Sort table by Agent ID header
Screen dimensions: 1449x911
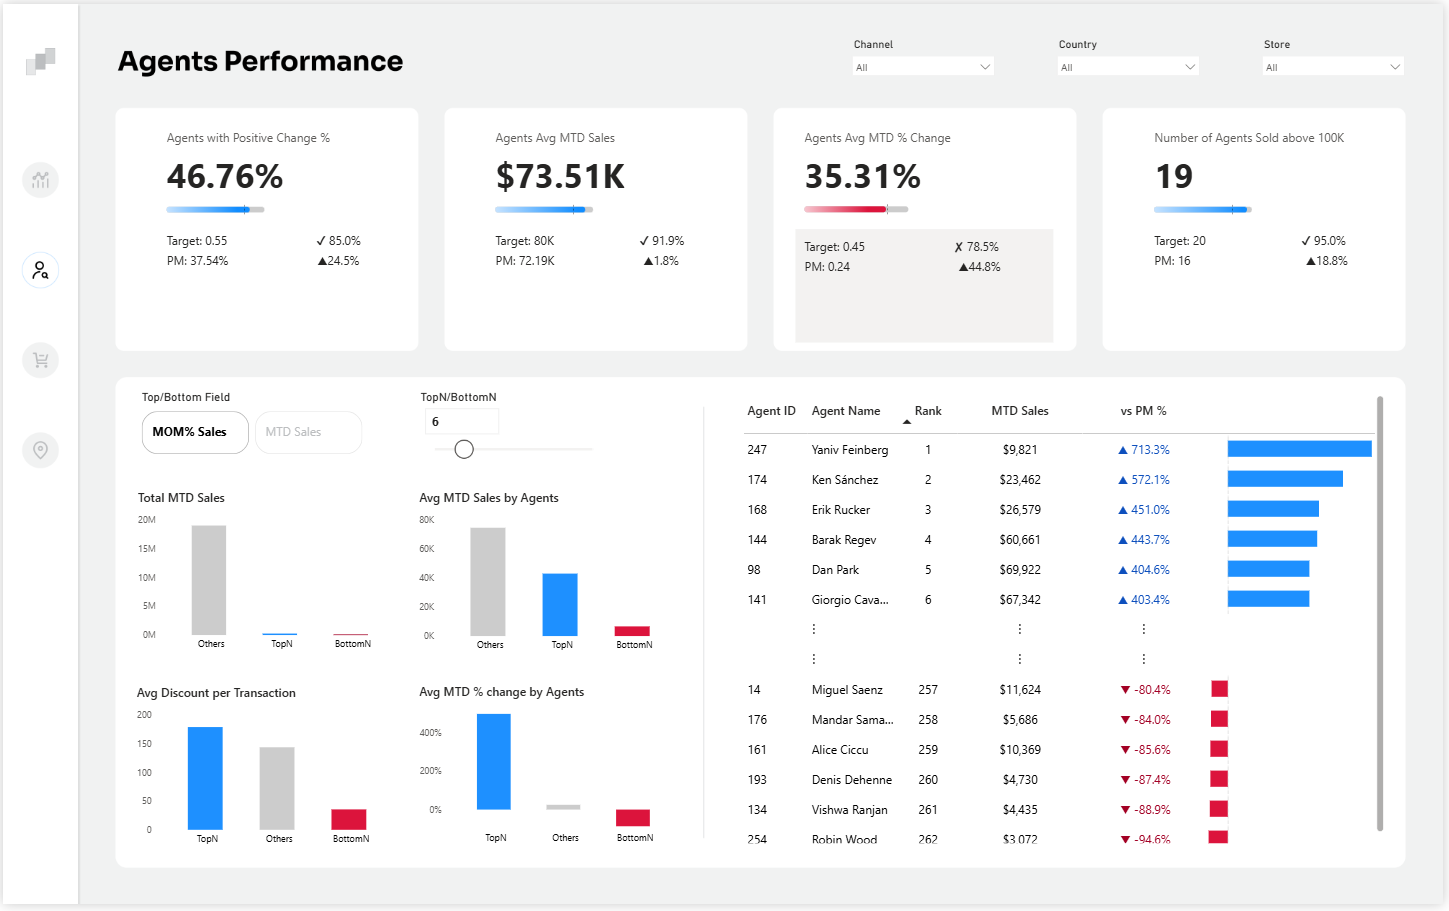771,411
